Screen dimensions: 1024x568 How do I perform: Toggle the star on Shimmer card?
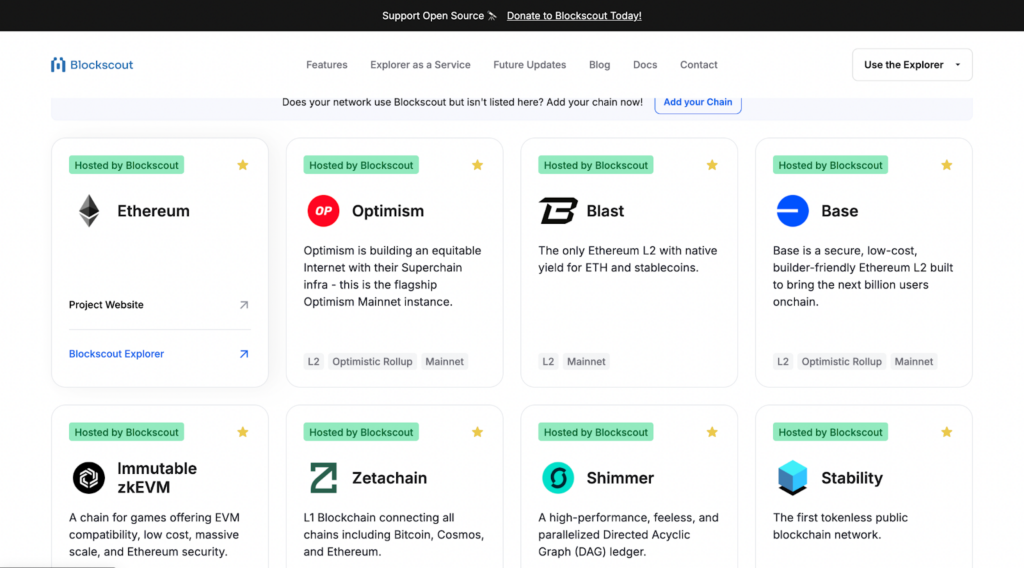(x=712, y=432)
